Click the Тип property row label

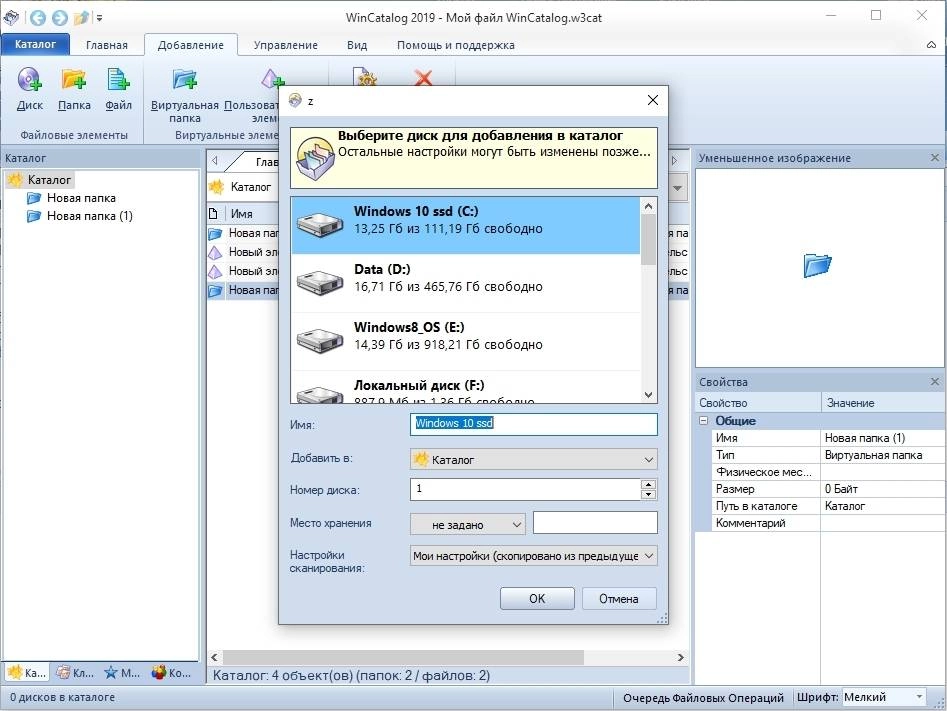pyautogui.click(x=725, y=455)
